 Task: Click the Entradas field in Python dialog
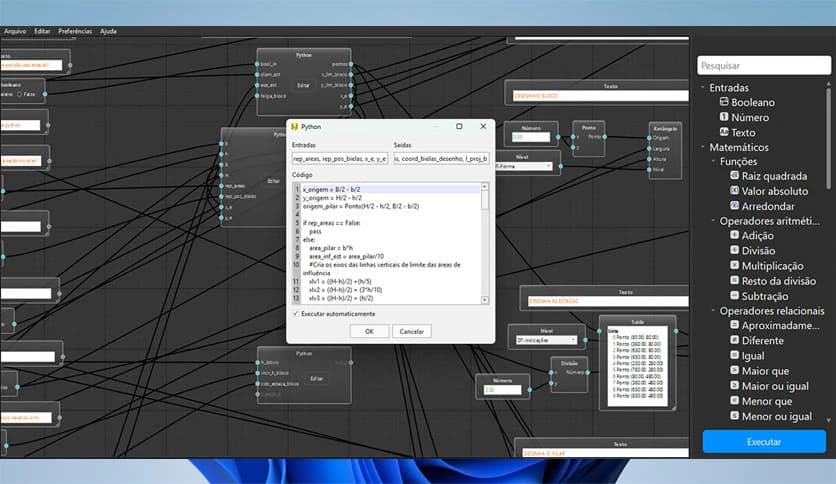click(340, 159)
